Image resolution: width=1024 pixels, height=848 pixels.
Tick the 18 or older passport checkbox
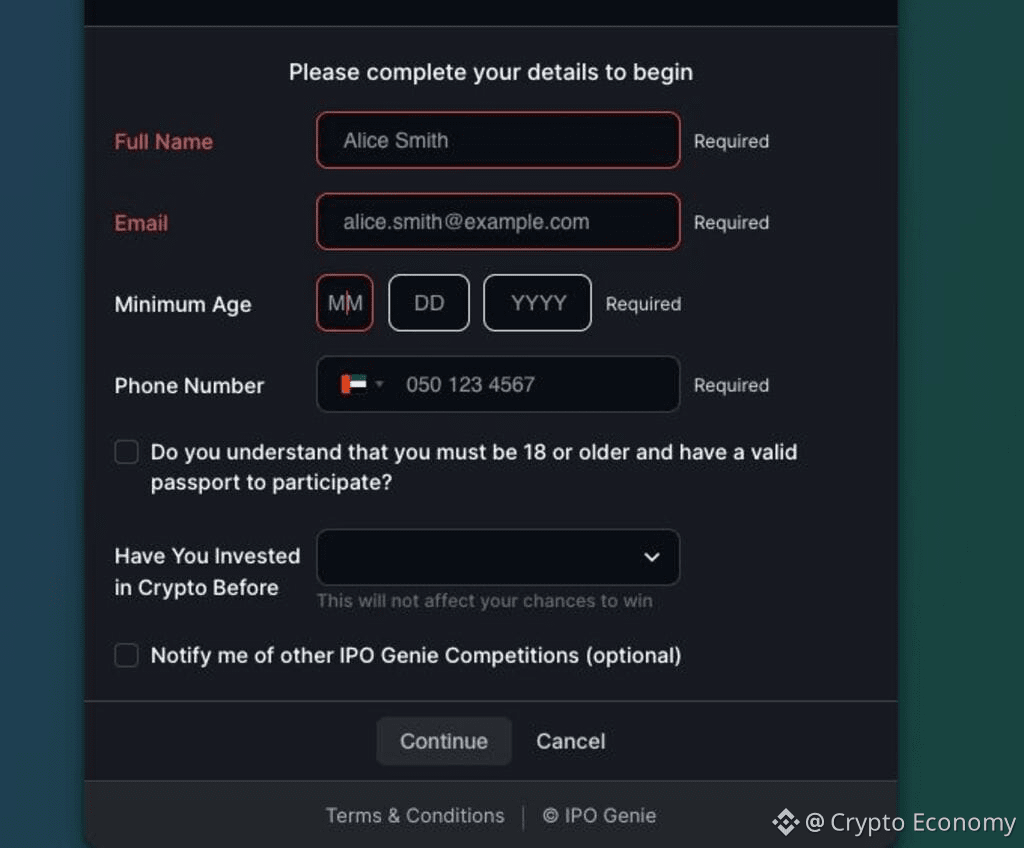tap(126, 452)
